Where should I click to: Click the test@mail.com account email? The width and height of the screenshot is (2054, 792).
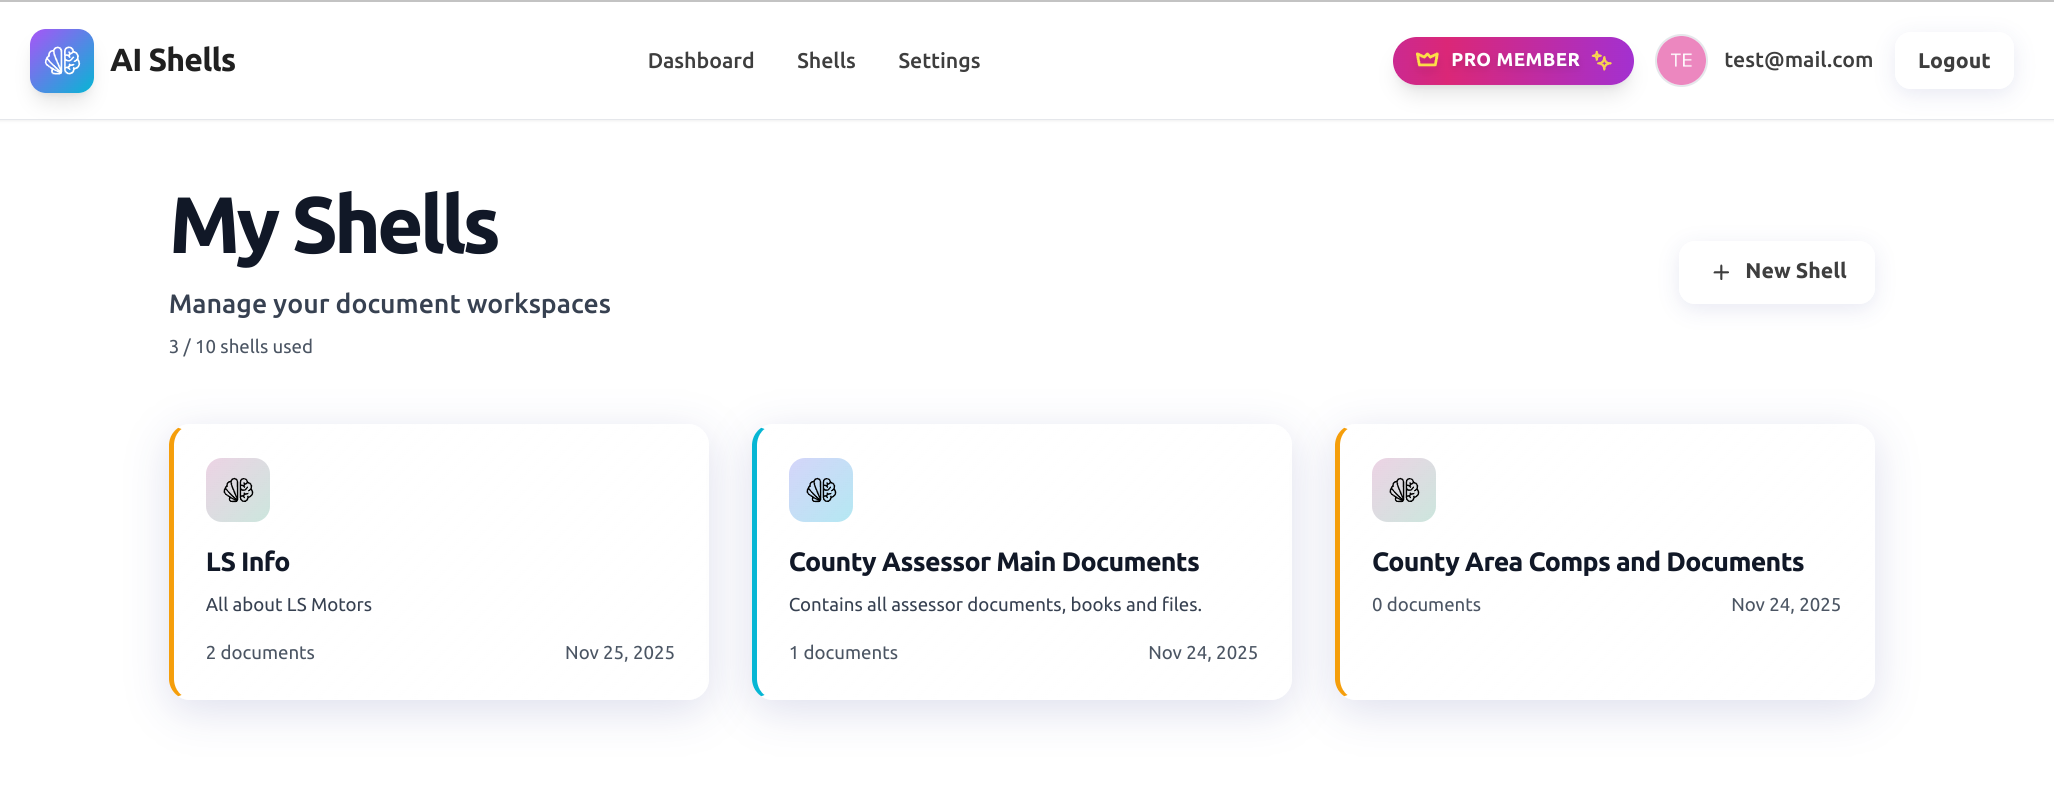point(1798,60)
